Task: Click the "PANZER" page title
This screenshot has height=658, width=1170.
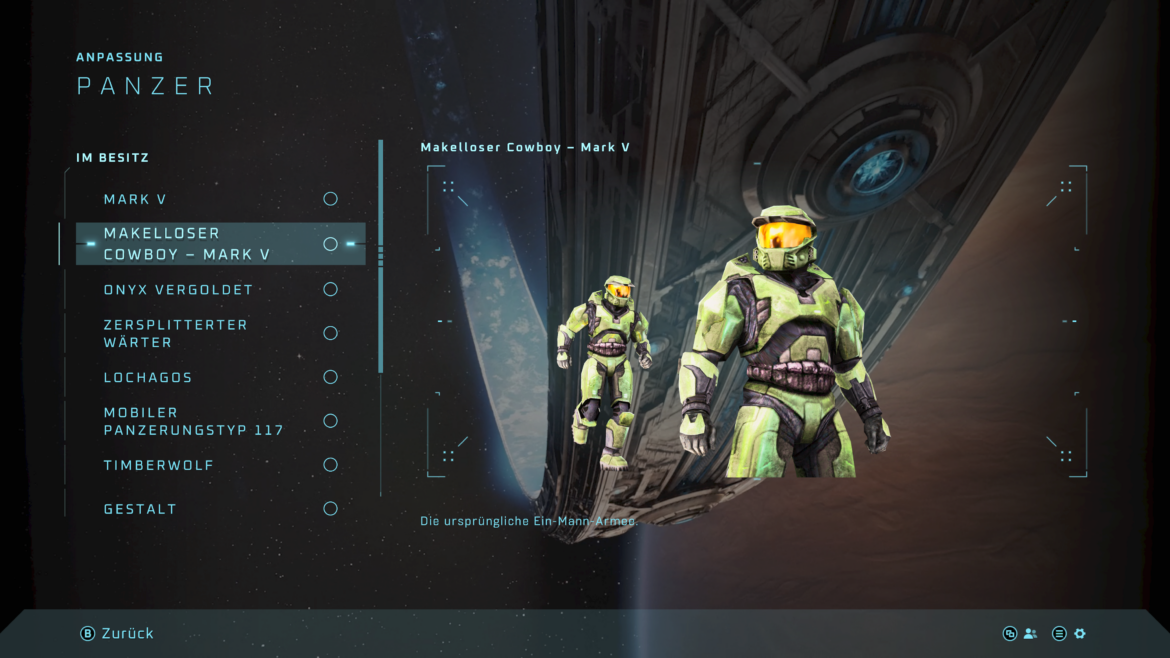Action: pyautogui.click(x=146, y=86)
